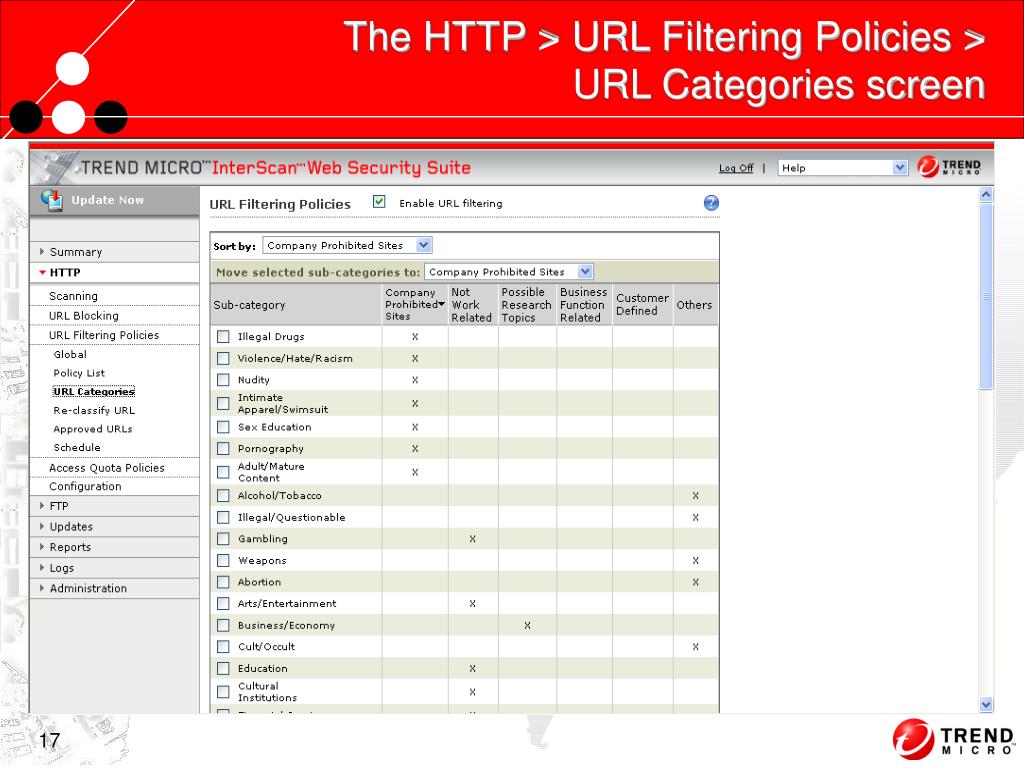Open Schedule page
This screenshot has width=1024, height=768.
77,447
